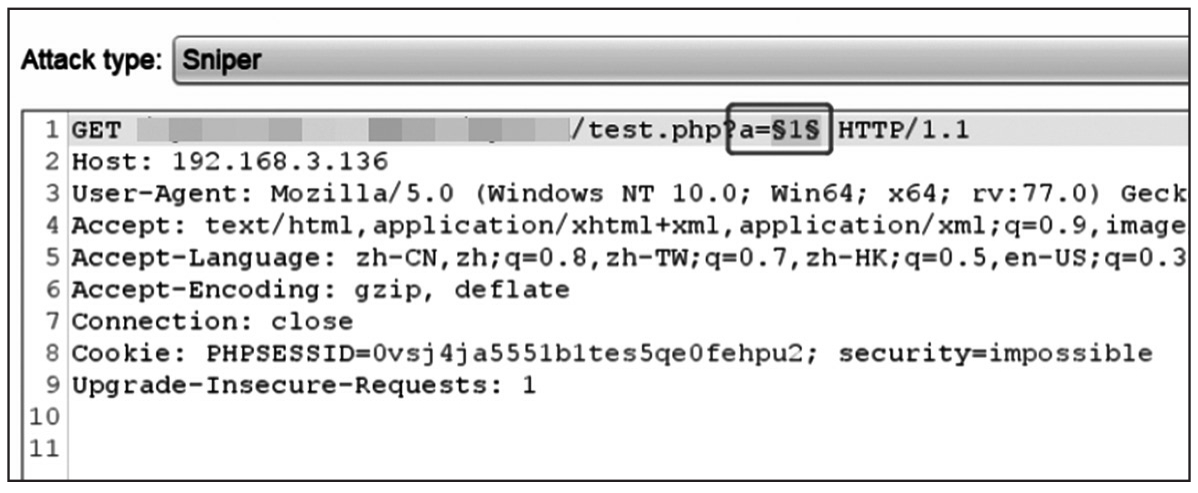Place cursor on GET method in request

tap(95, 130)
